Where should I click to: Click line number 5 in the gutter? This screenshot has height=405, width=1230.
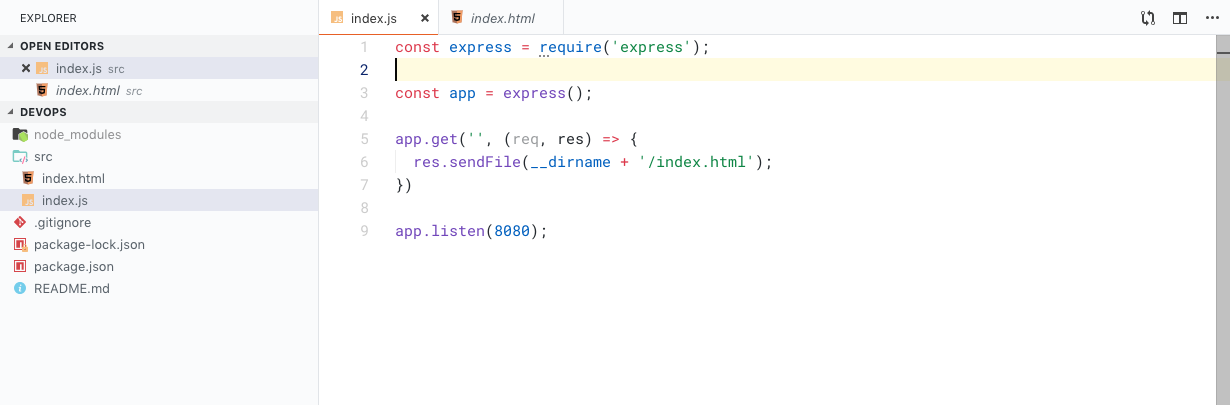click(364, 139)
